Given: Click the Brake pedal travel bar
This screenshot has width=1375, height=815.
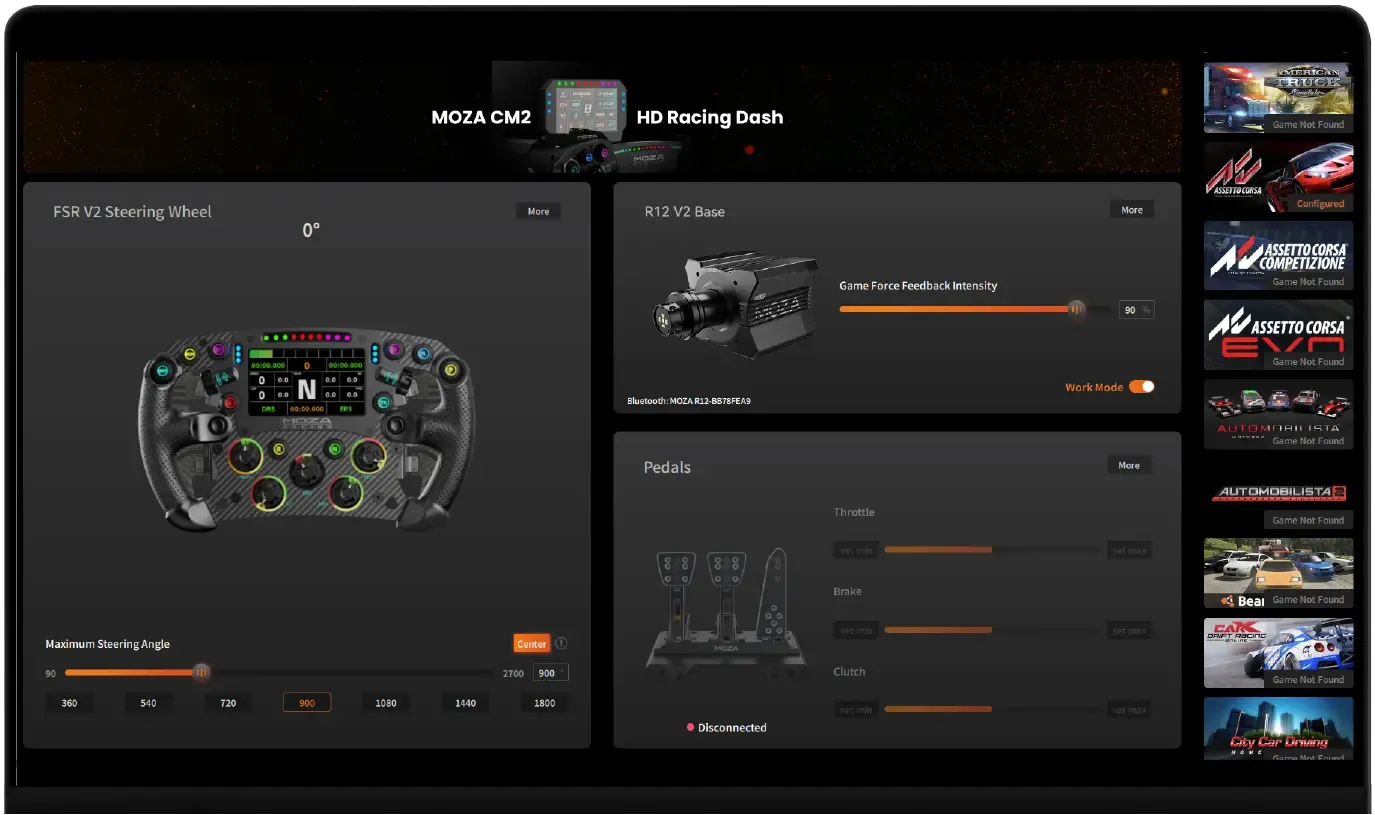Looking at the screenshot, I should click(993, 630).
